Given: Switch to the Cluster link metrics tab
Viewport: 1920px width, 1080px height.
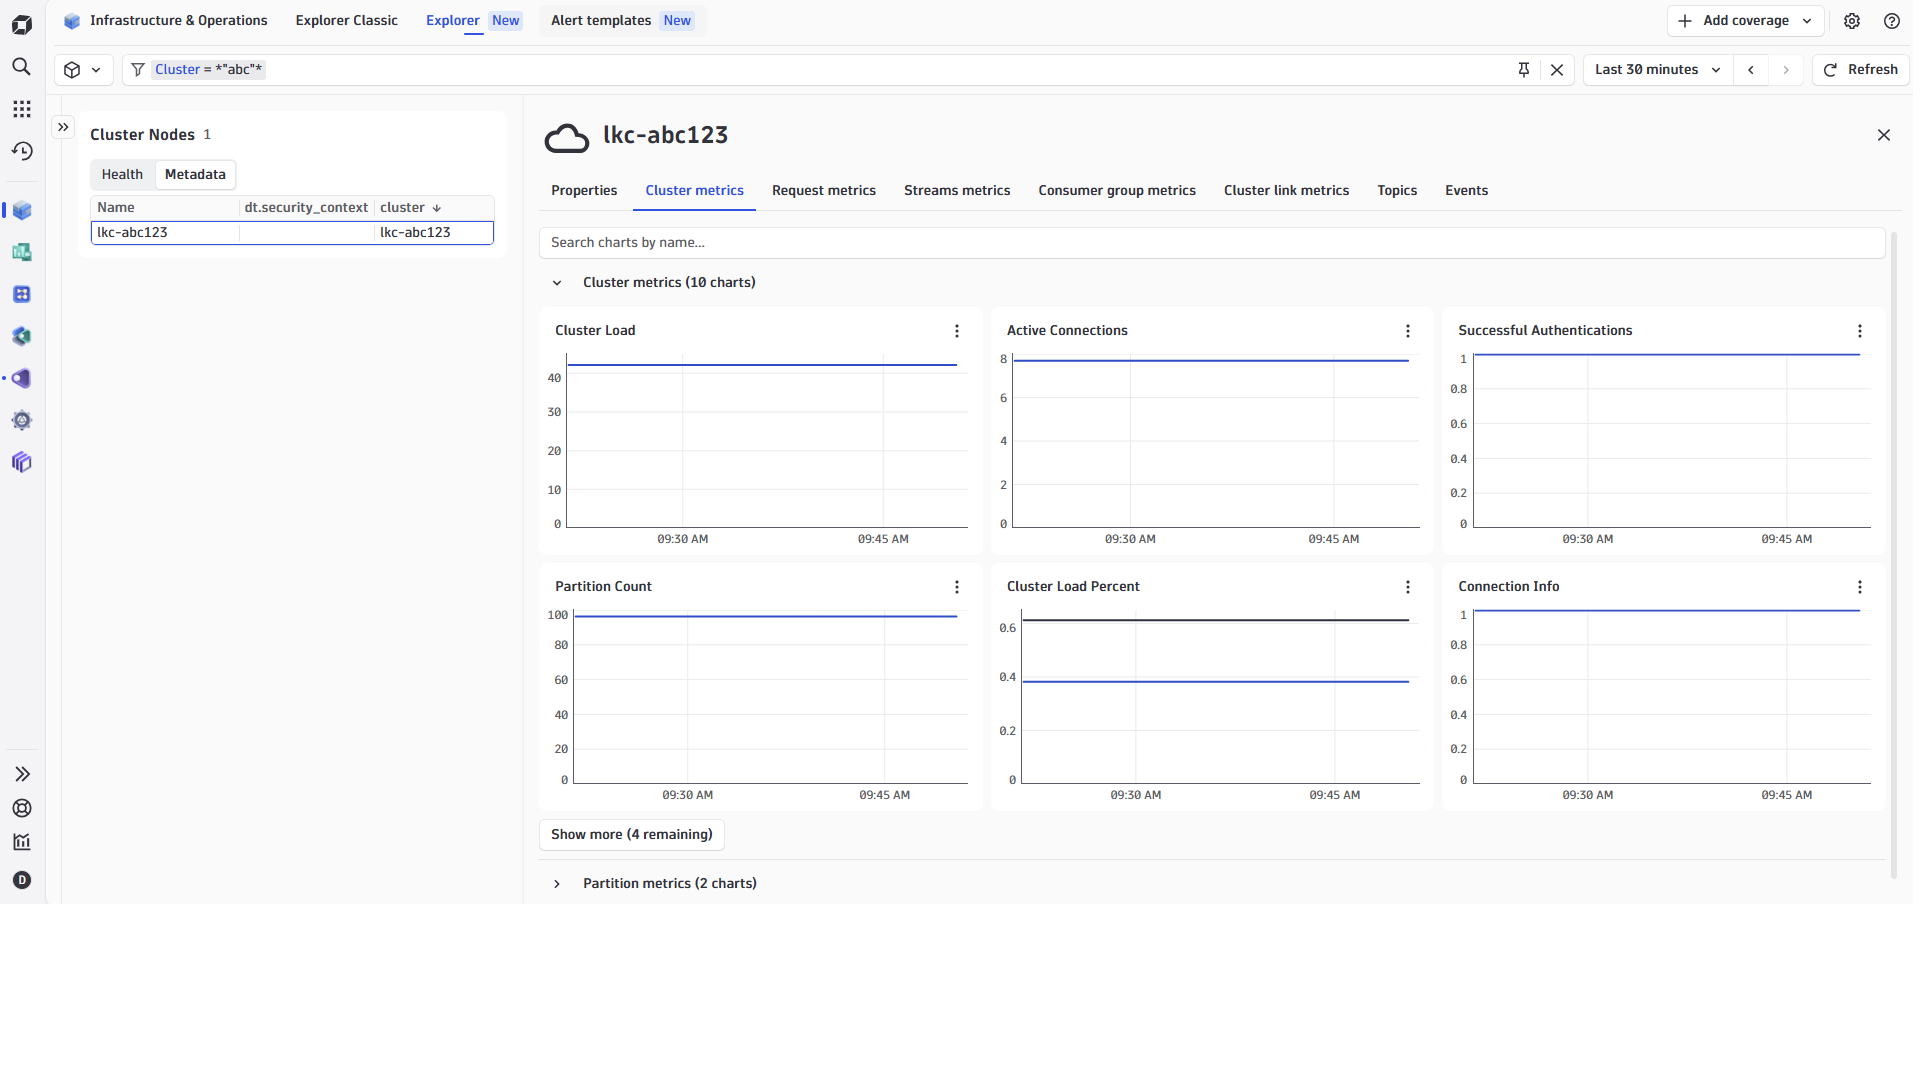Looking at the screenshot, I should click(x=1286, y=191).
